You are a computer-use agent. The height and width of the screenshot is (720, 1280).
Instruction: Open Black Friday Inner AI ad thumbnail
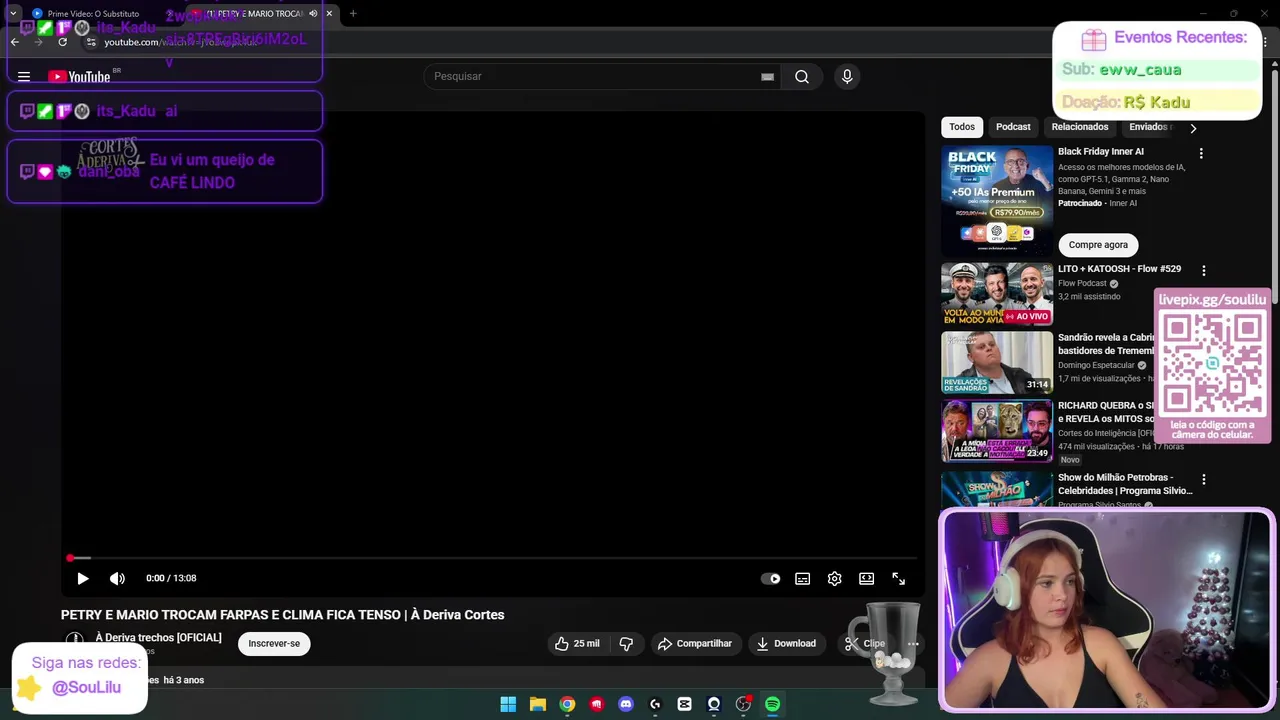pos(997,201)
